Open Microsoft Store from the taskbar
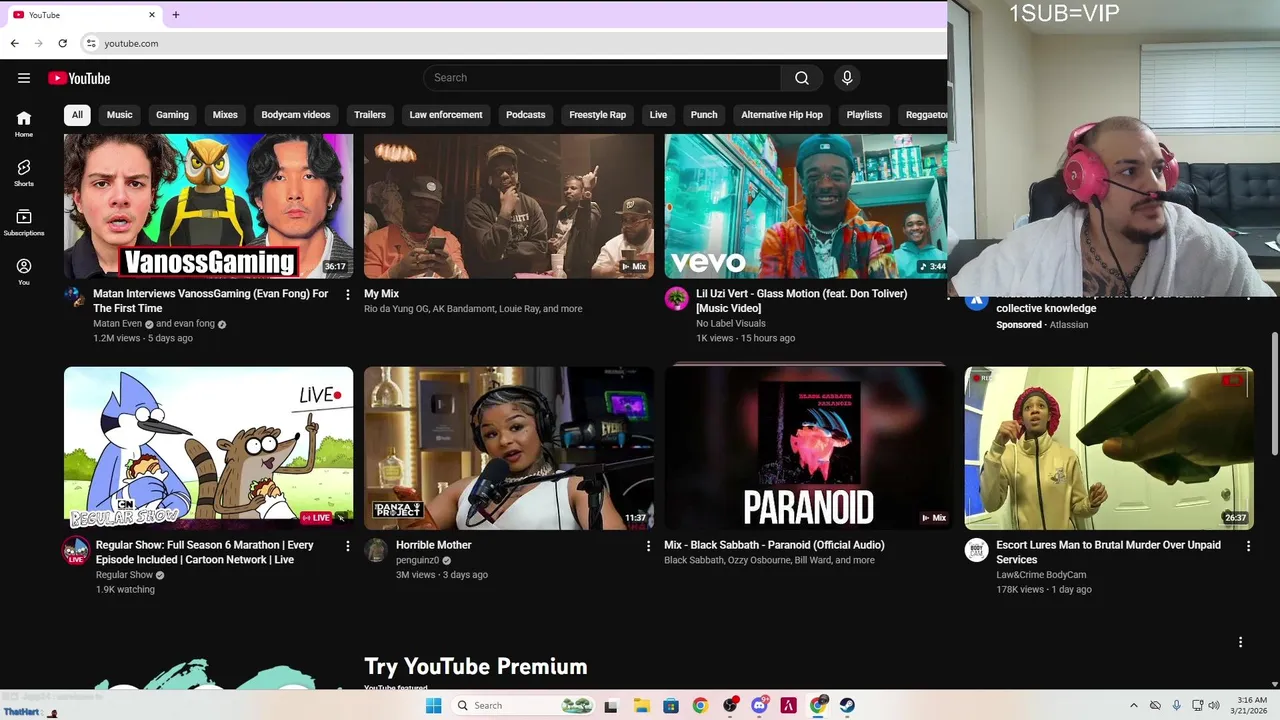The width and height of the screenshot is (1280, 720). [670, 705]
